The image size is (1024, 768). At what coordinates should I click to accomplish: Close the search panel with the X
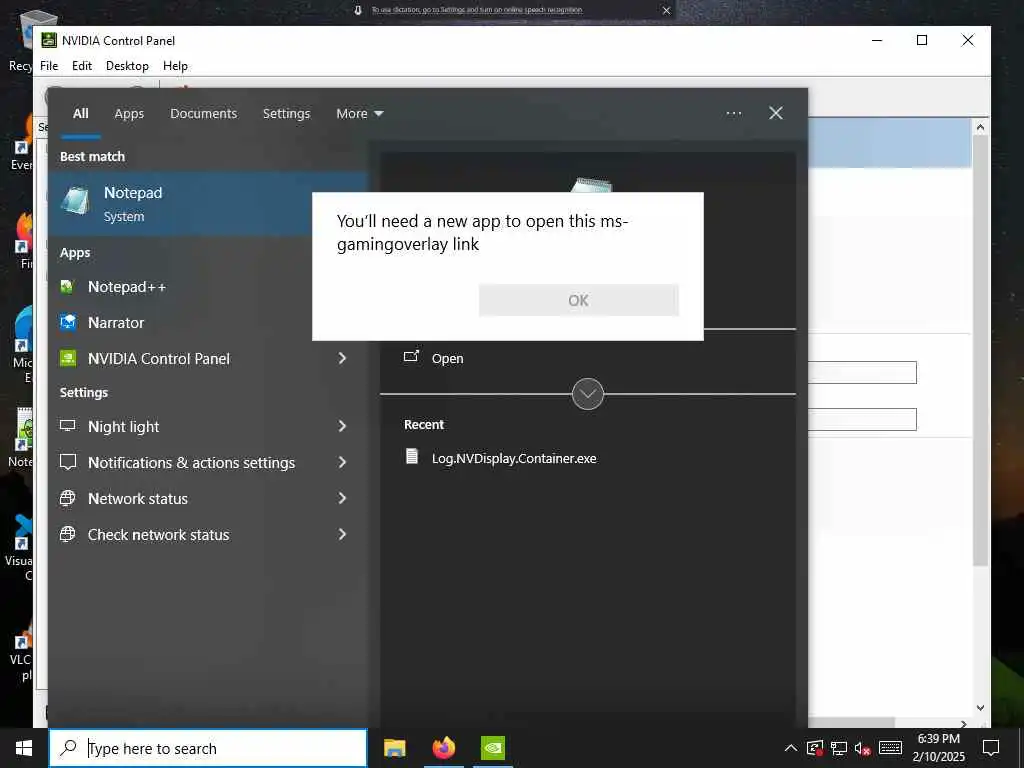776,113
